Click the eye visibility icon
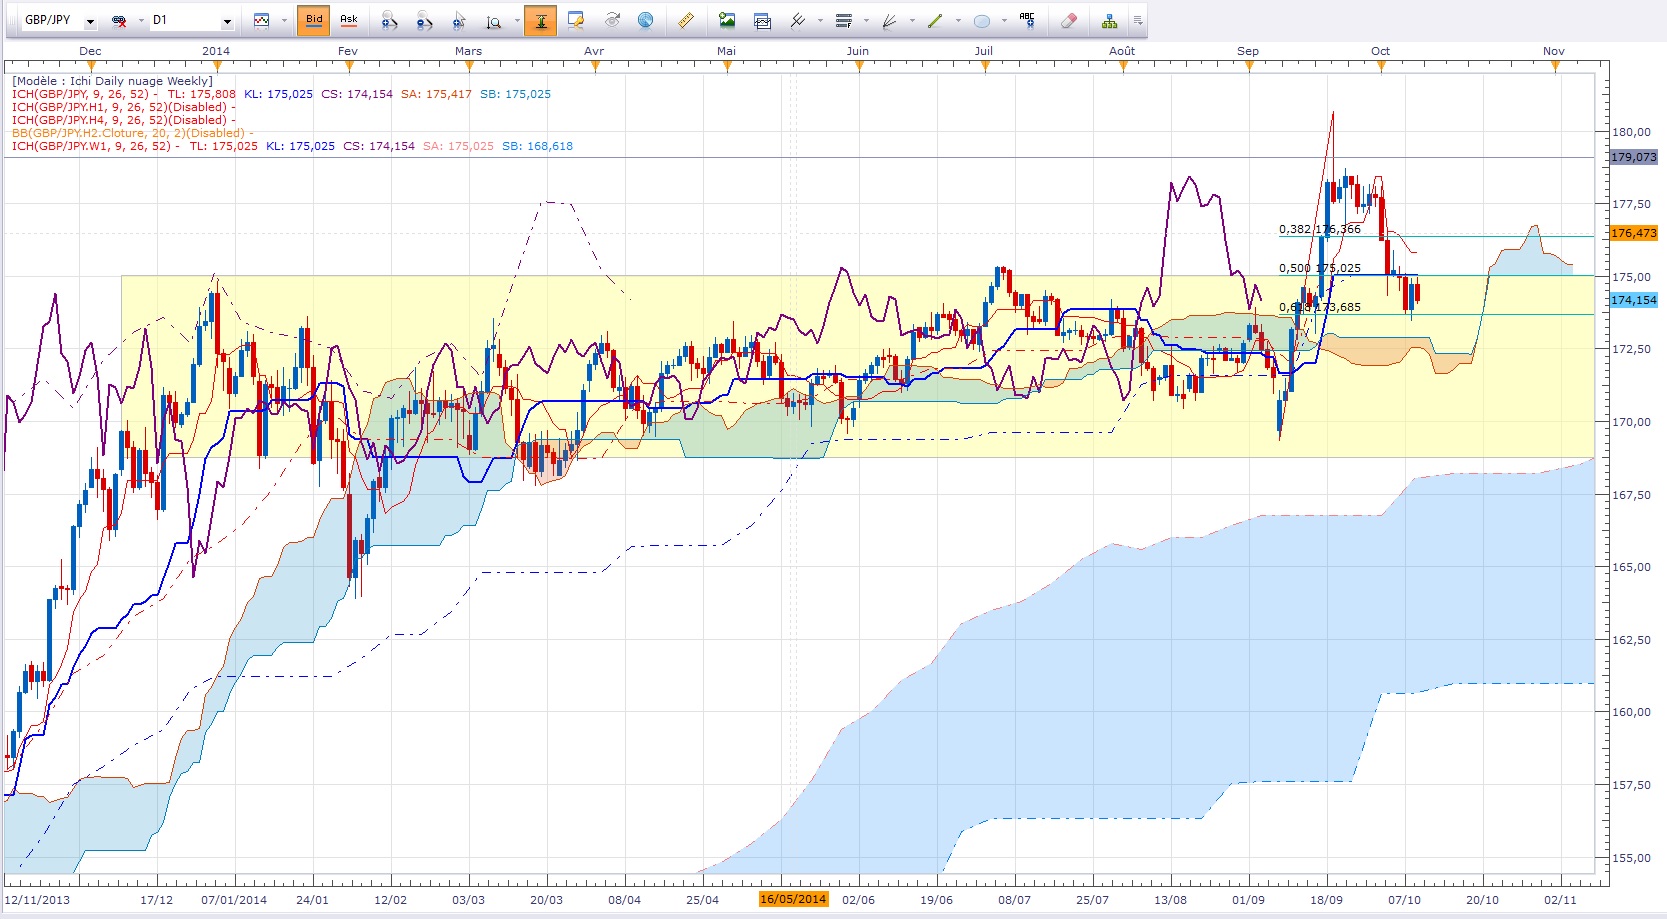 coord(612,21)
